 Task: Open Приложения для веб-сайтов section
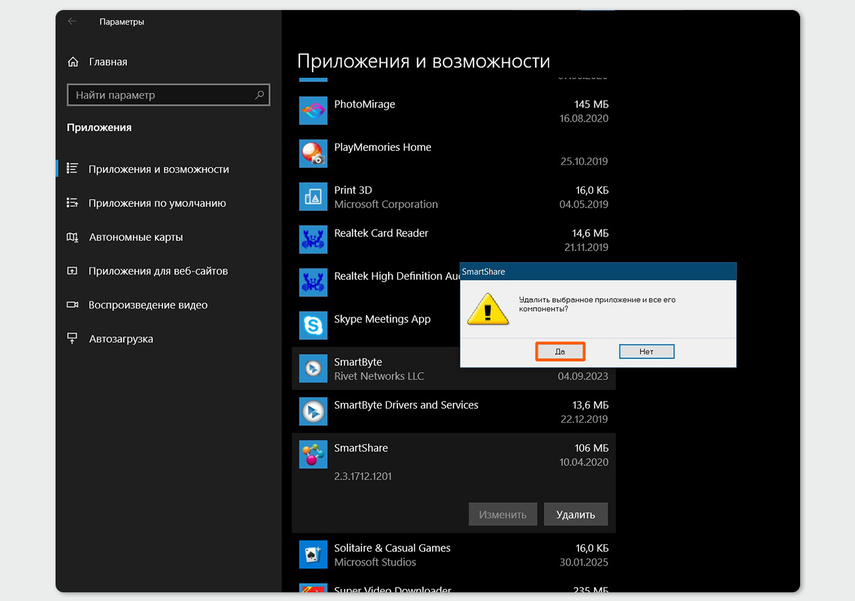click(158, 271)
